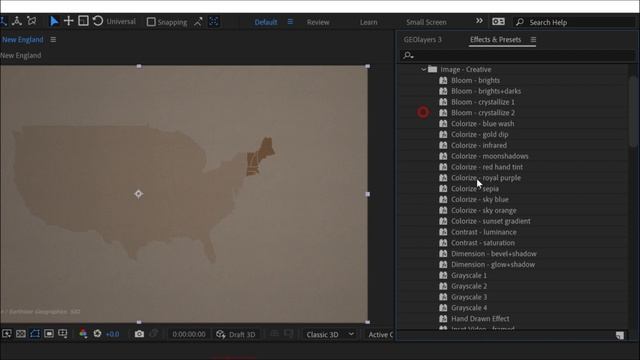Switch to the Default workspace
The height and width of the screenshot is (360, 640).
tap(266, 22)
